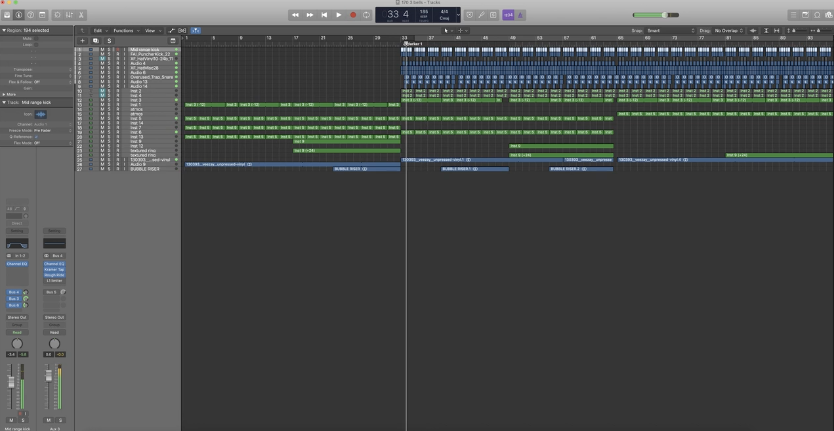Image resolution: width=834 pixels, height=431 pixels.
Task: Click the Marker 1 timeline marker
Action: click(x=414, y=44)
